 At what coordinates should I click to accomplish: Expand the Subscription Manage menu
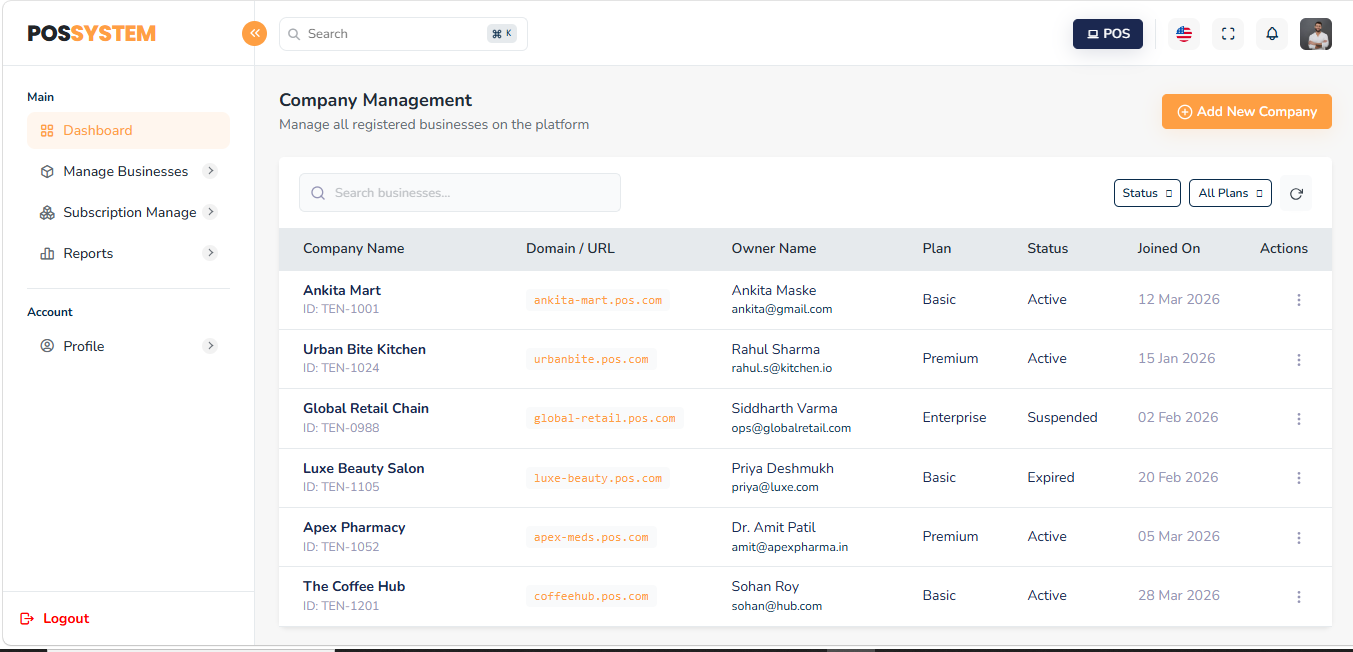point(129,212)
